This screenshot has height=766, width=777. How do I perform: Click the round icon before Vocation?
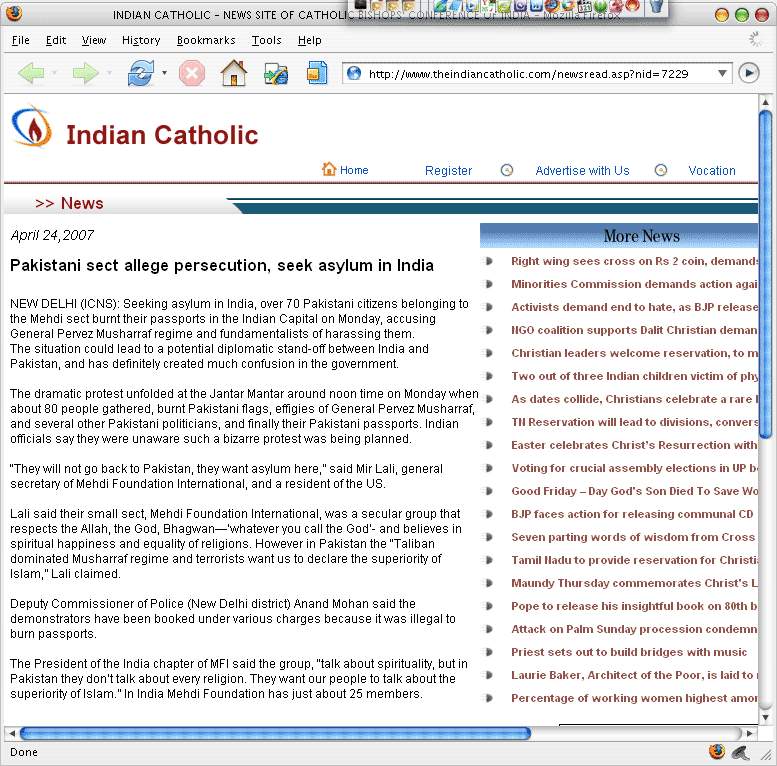(x=661, y=170)
